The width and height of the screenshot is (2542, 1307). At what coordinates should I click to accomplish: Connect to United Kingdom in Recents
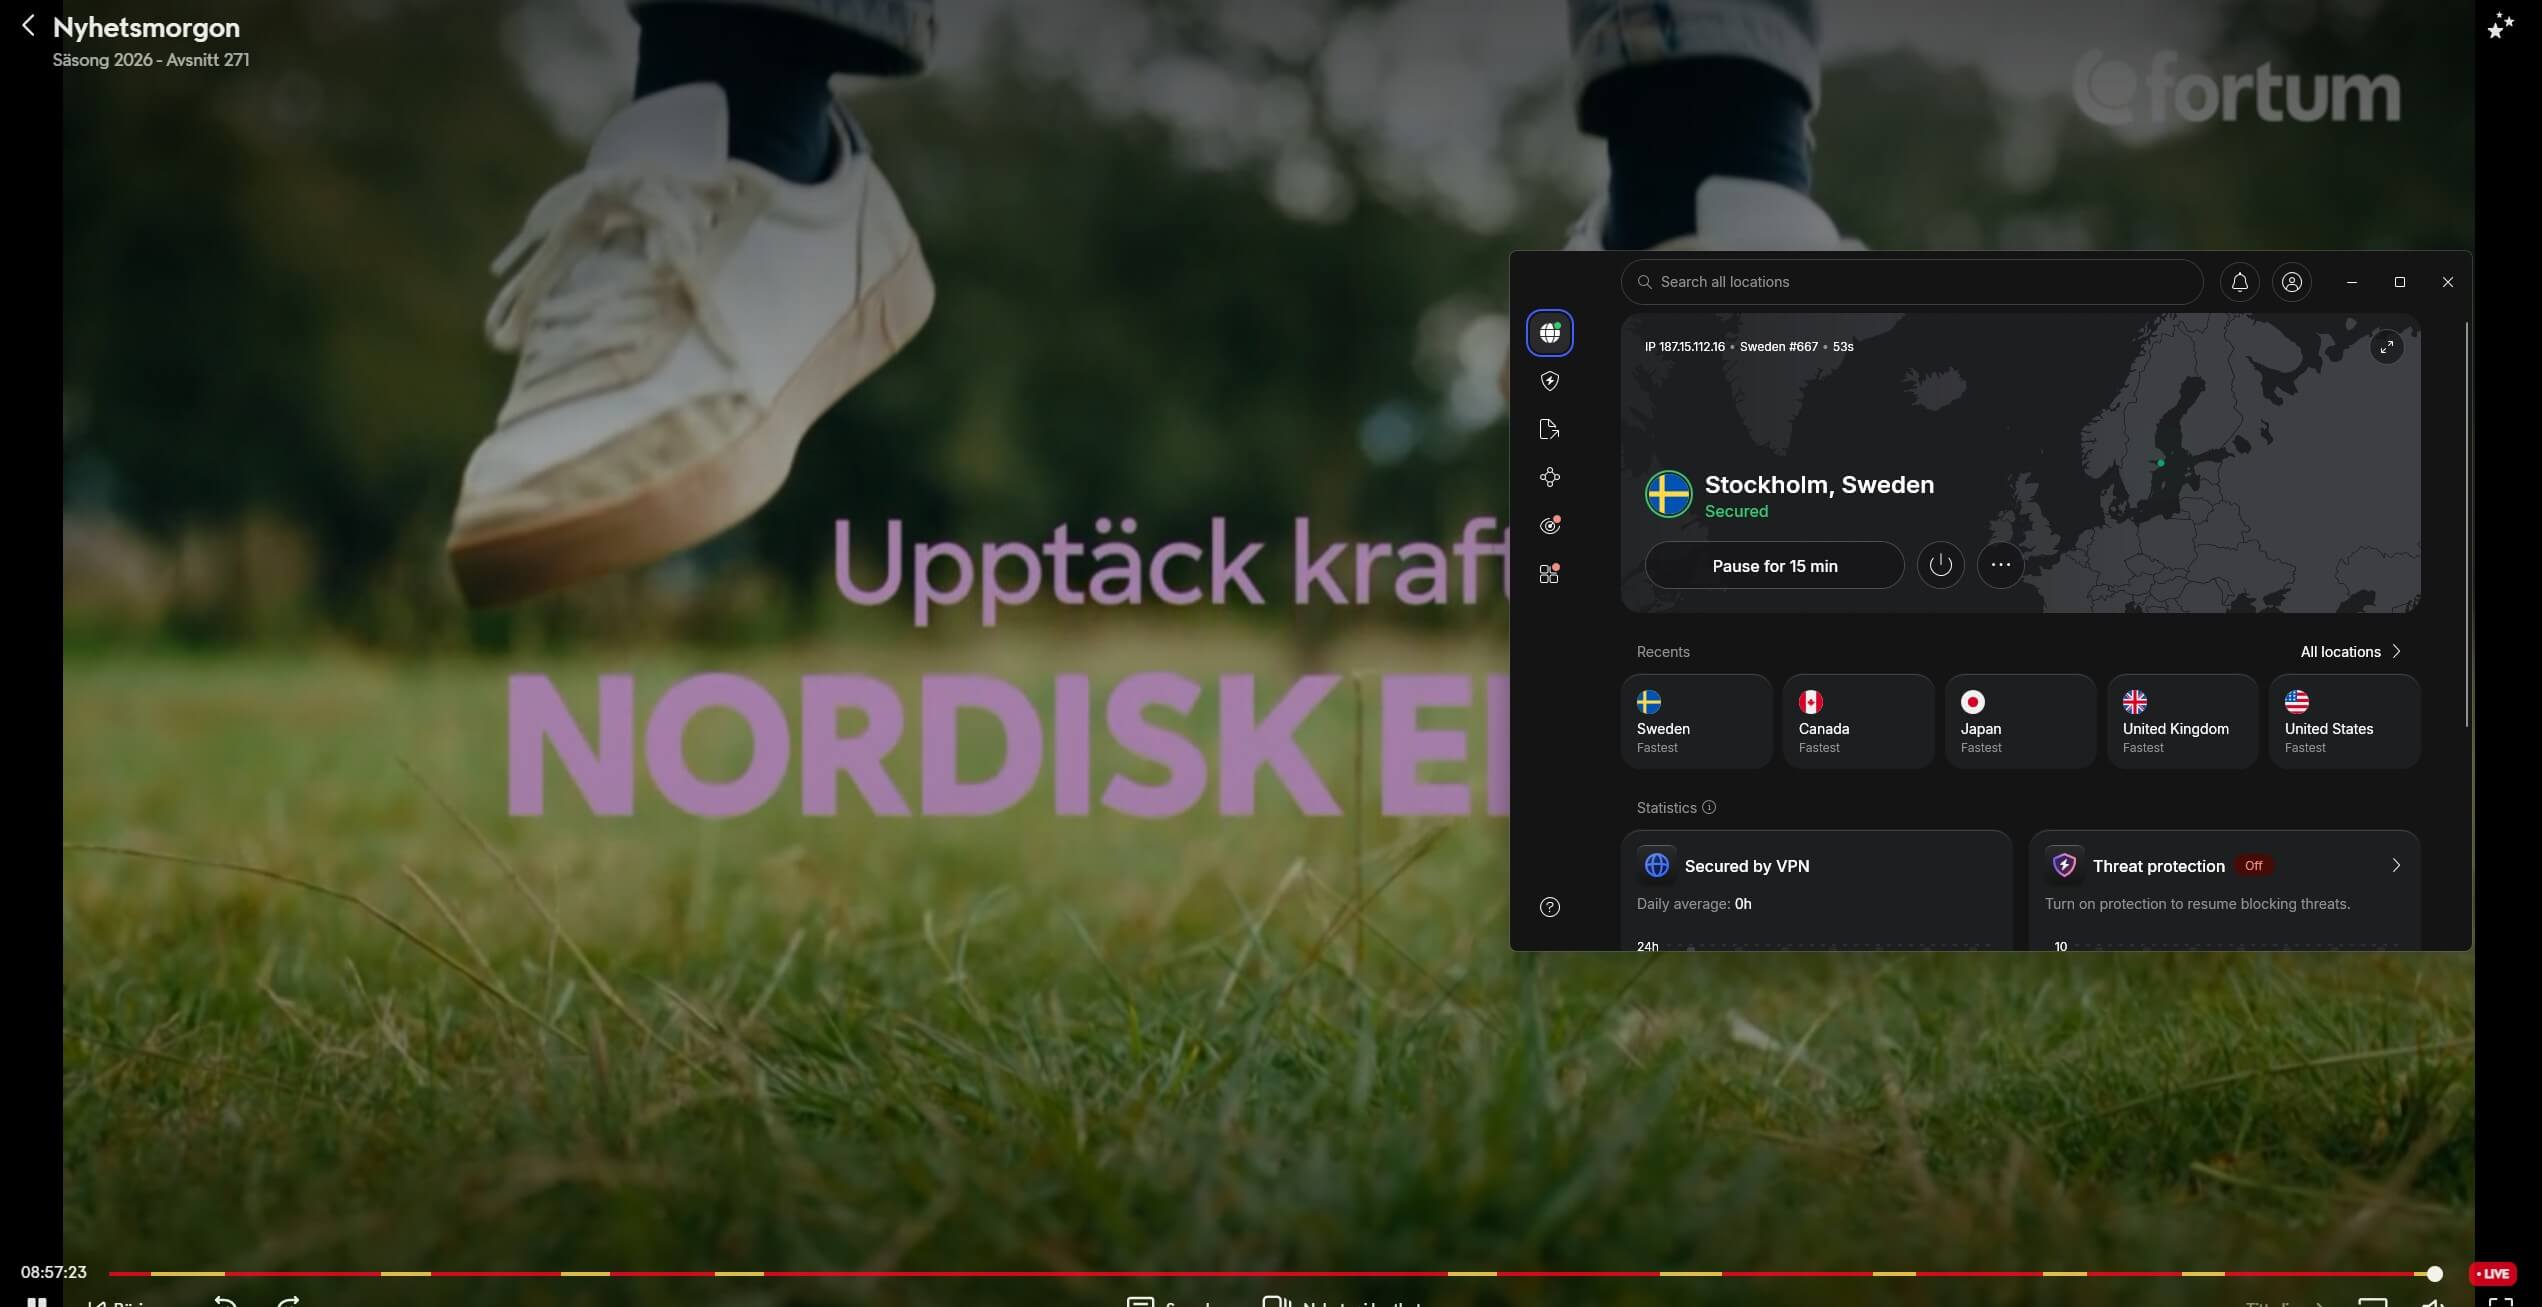tap(2182, 721)
